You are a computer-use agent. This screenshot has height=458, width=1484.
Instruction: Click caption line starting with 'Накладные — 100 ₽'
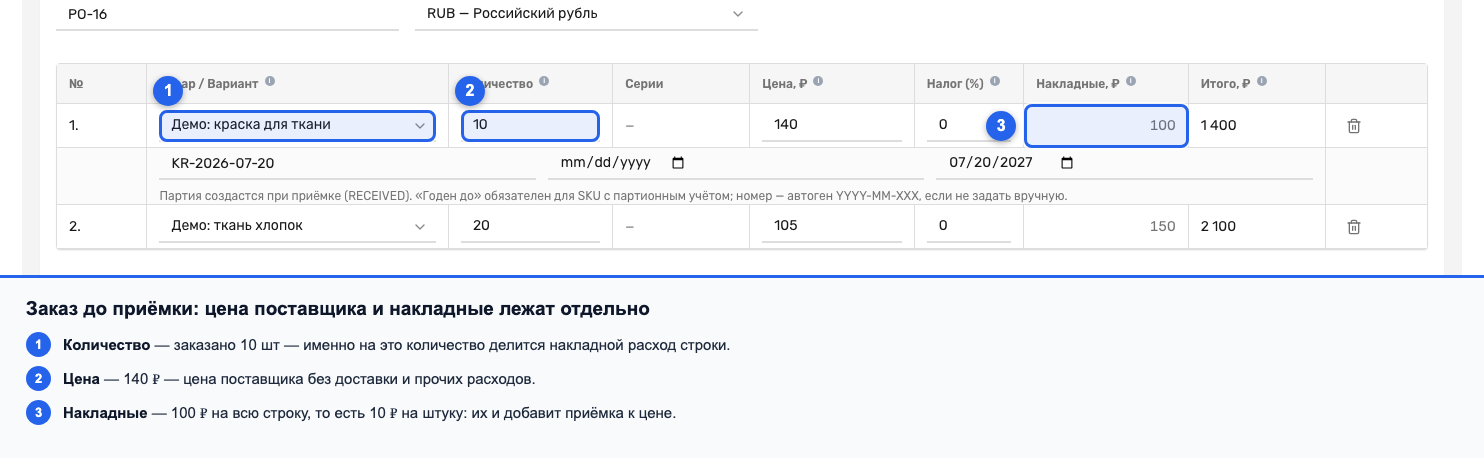pos(370,413)
